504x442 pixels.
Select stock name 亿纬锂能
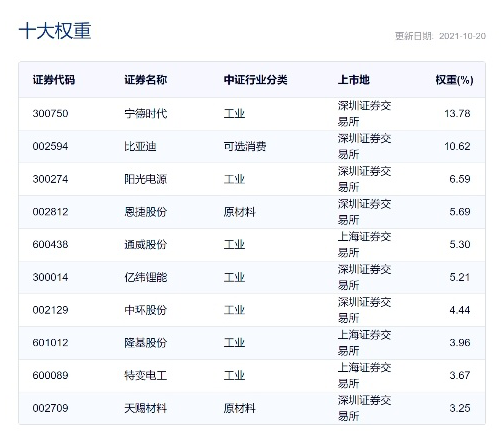pos(146,277)
